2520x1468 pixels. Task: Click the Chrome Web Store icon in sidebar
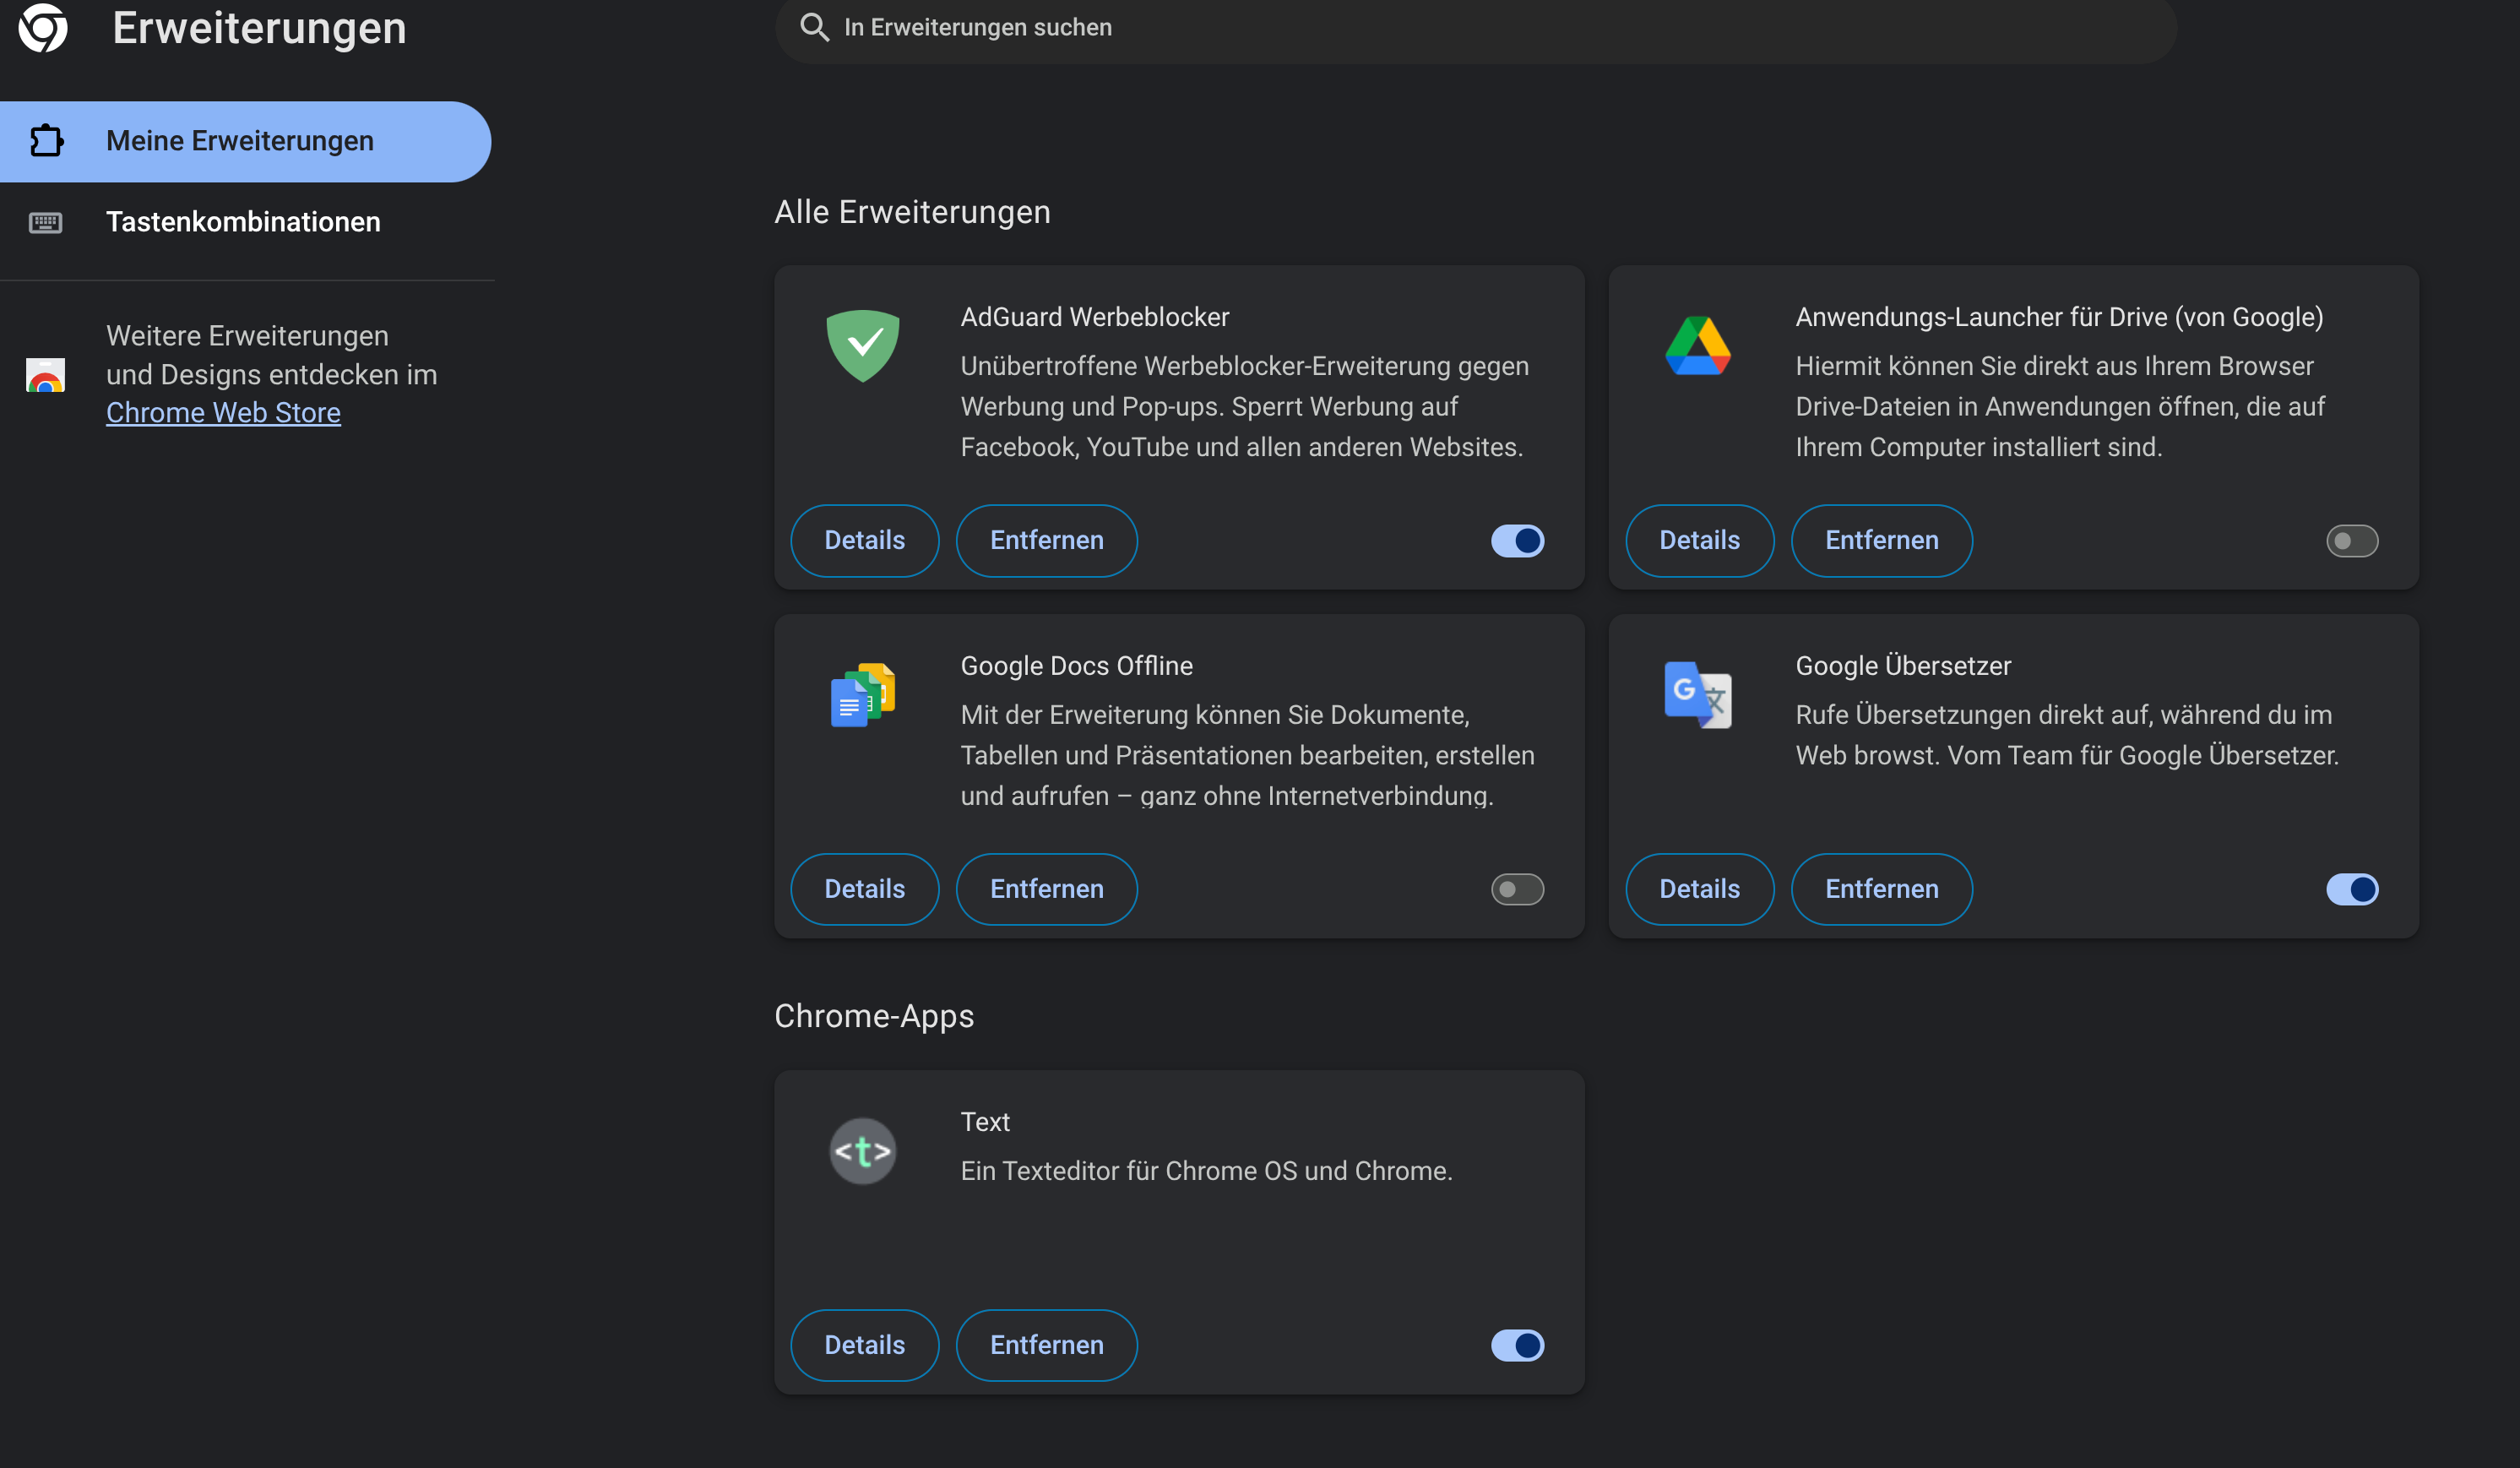pos(46,376)
